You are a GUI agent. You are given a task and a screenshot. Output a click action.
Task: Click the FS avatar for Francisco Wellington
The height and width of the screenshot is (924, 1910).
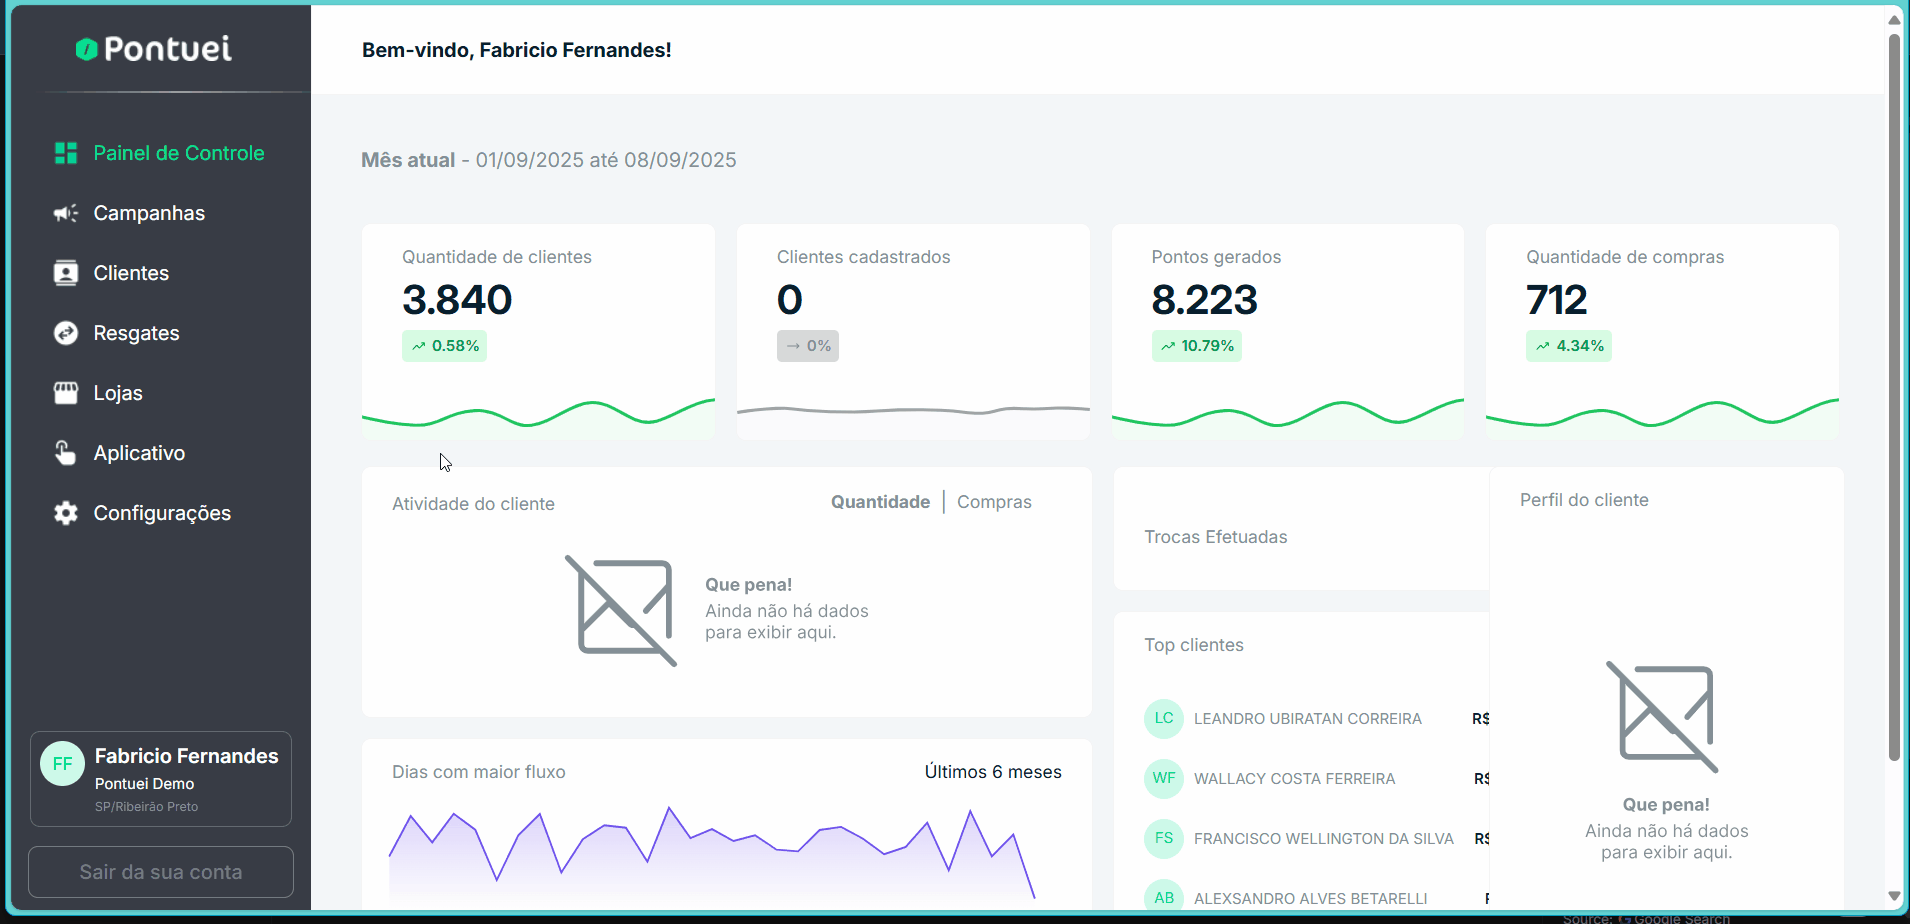click(x=1164, y=838)
